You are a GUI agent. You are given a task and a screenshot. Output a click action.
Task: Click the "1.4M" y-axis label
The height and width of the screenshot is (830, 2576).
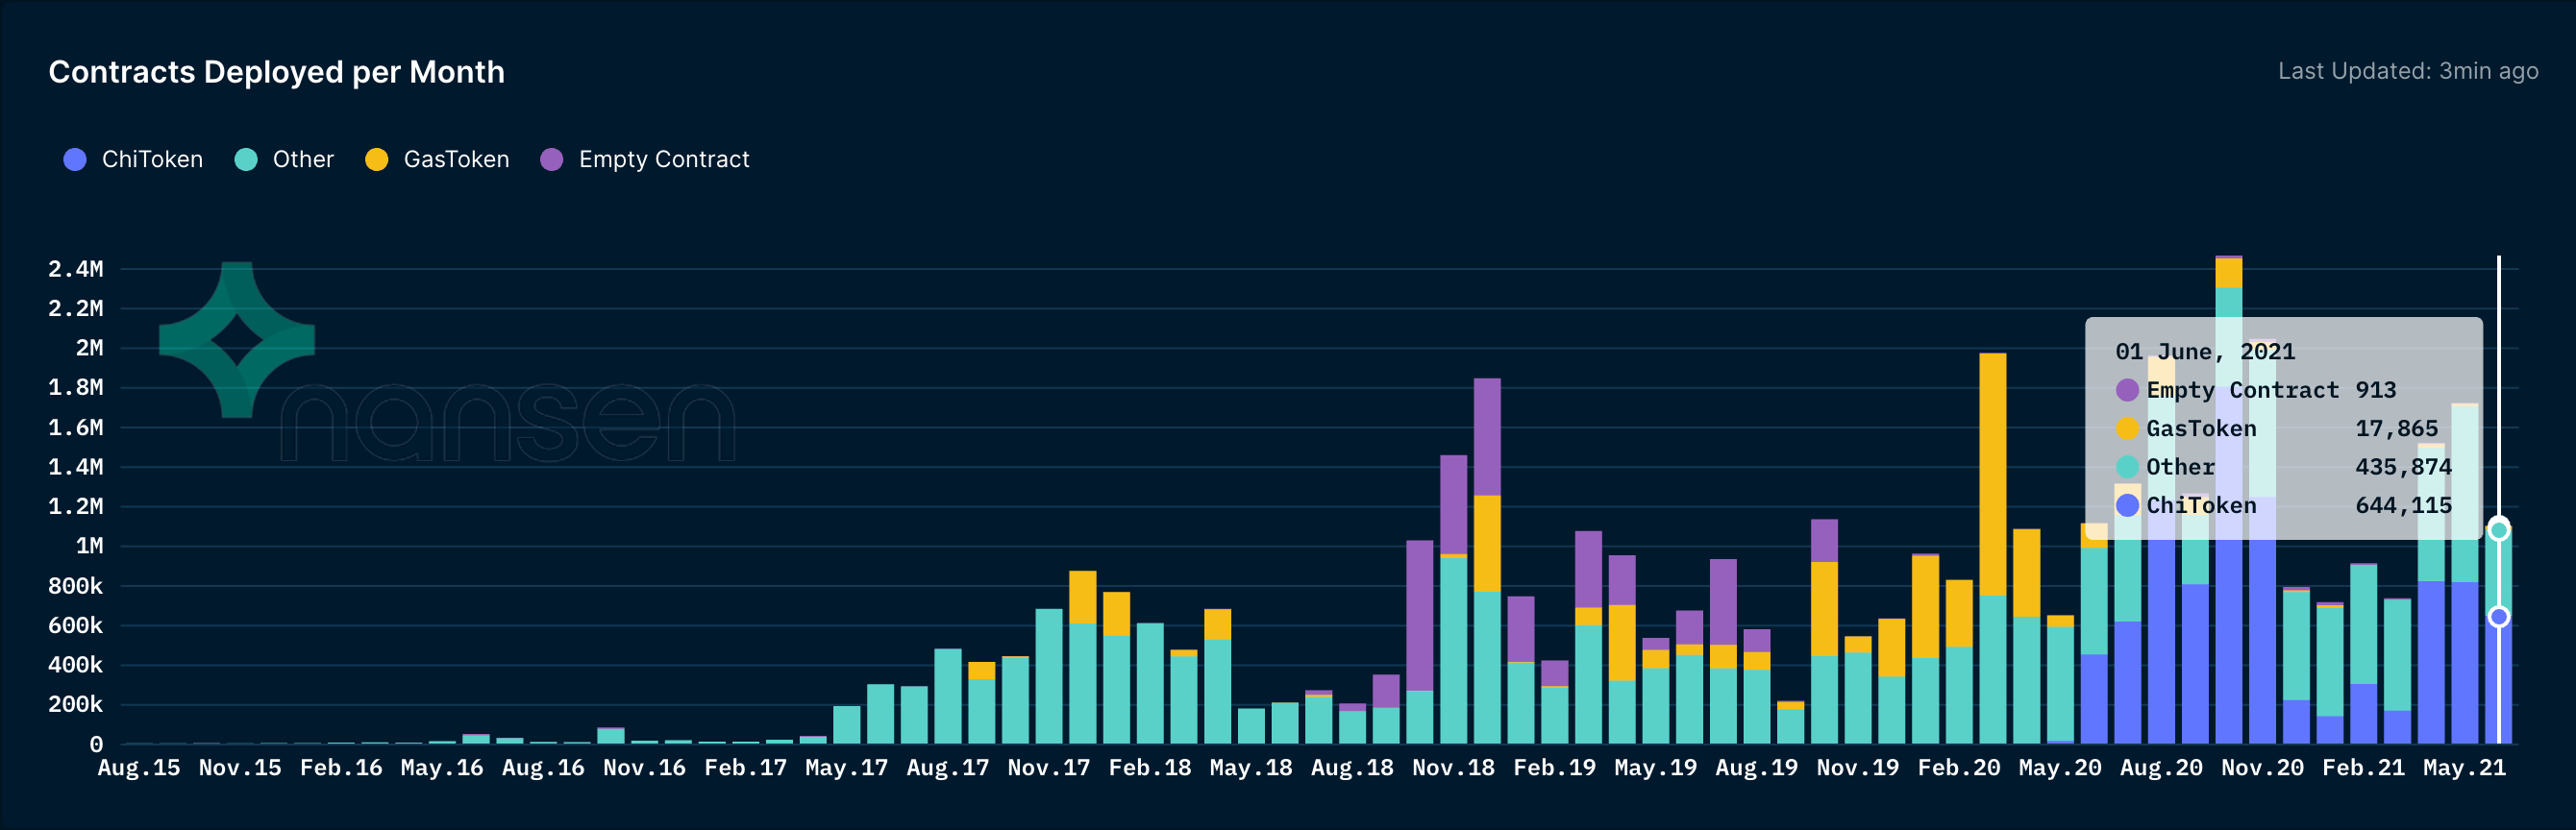point(76,467)
